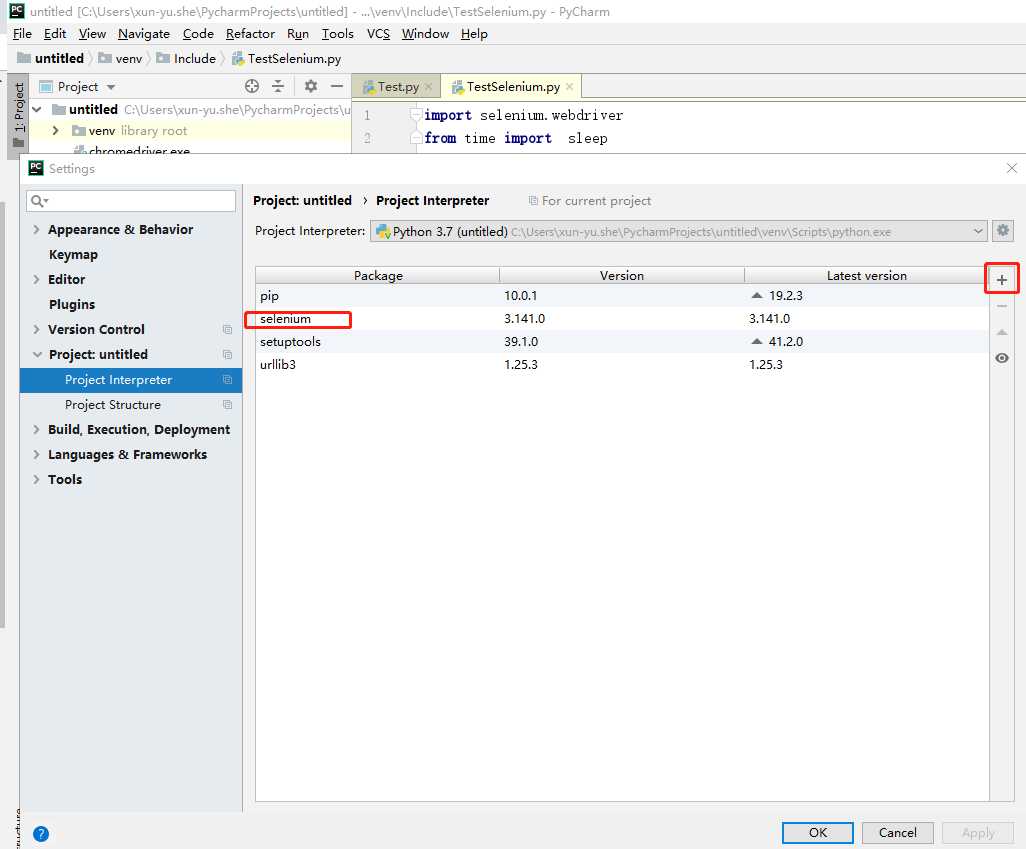Expand the venv library root folder
The height and width of the screenshot is (849, 1026).
click(56, 130)
